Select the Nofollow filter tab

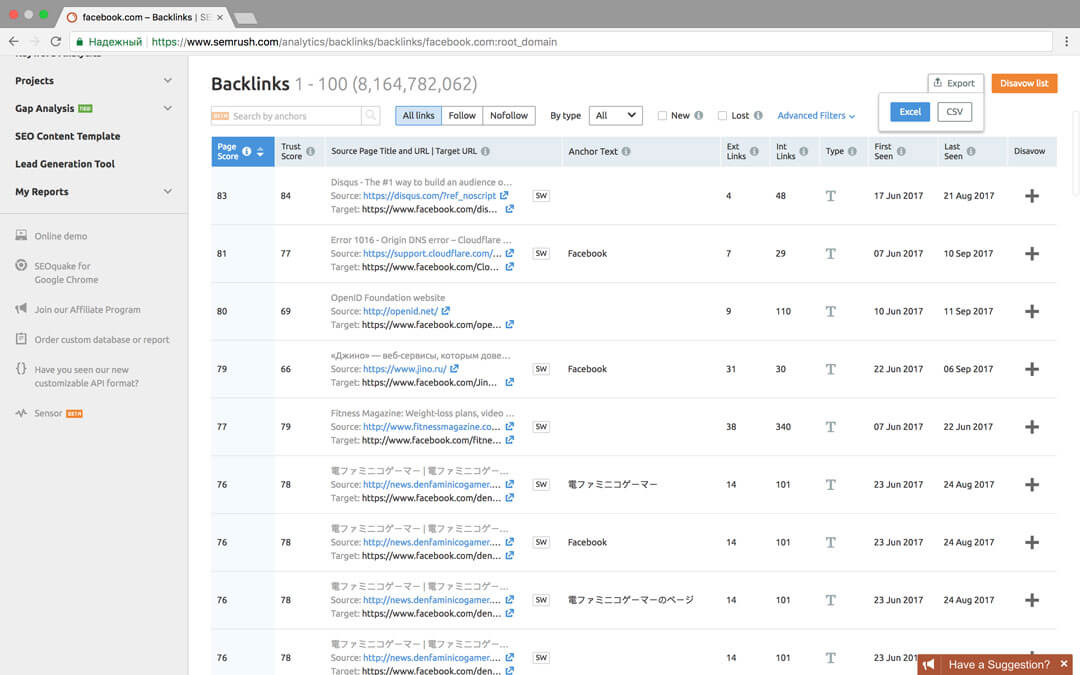(x=509, y=116)
